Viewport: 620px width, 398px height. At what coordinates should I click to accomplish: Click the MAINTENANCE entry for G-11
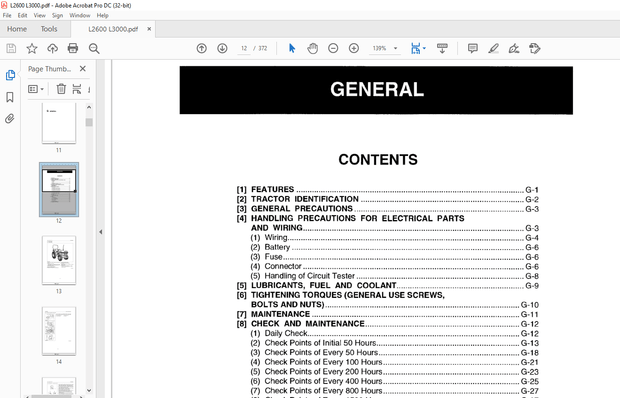[x=388, y=314]
